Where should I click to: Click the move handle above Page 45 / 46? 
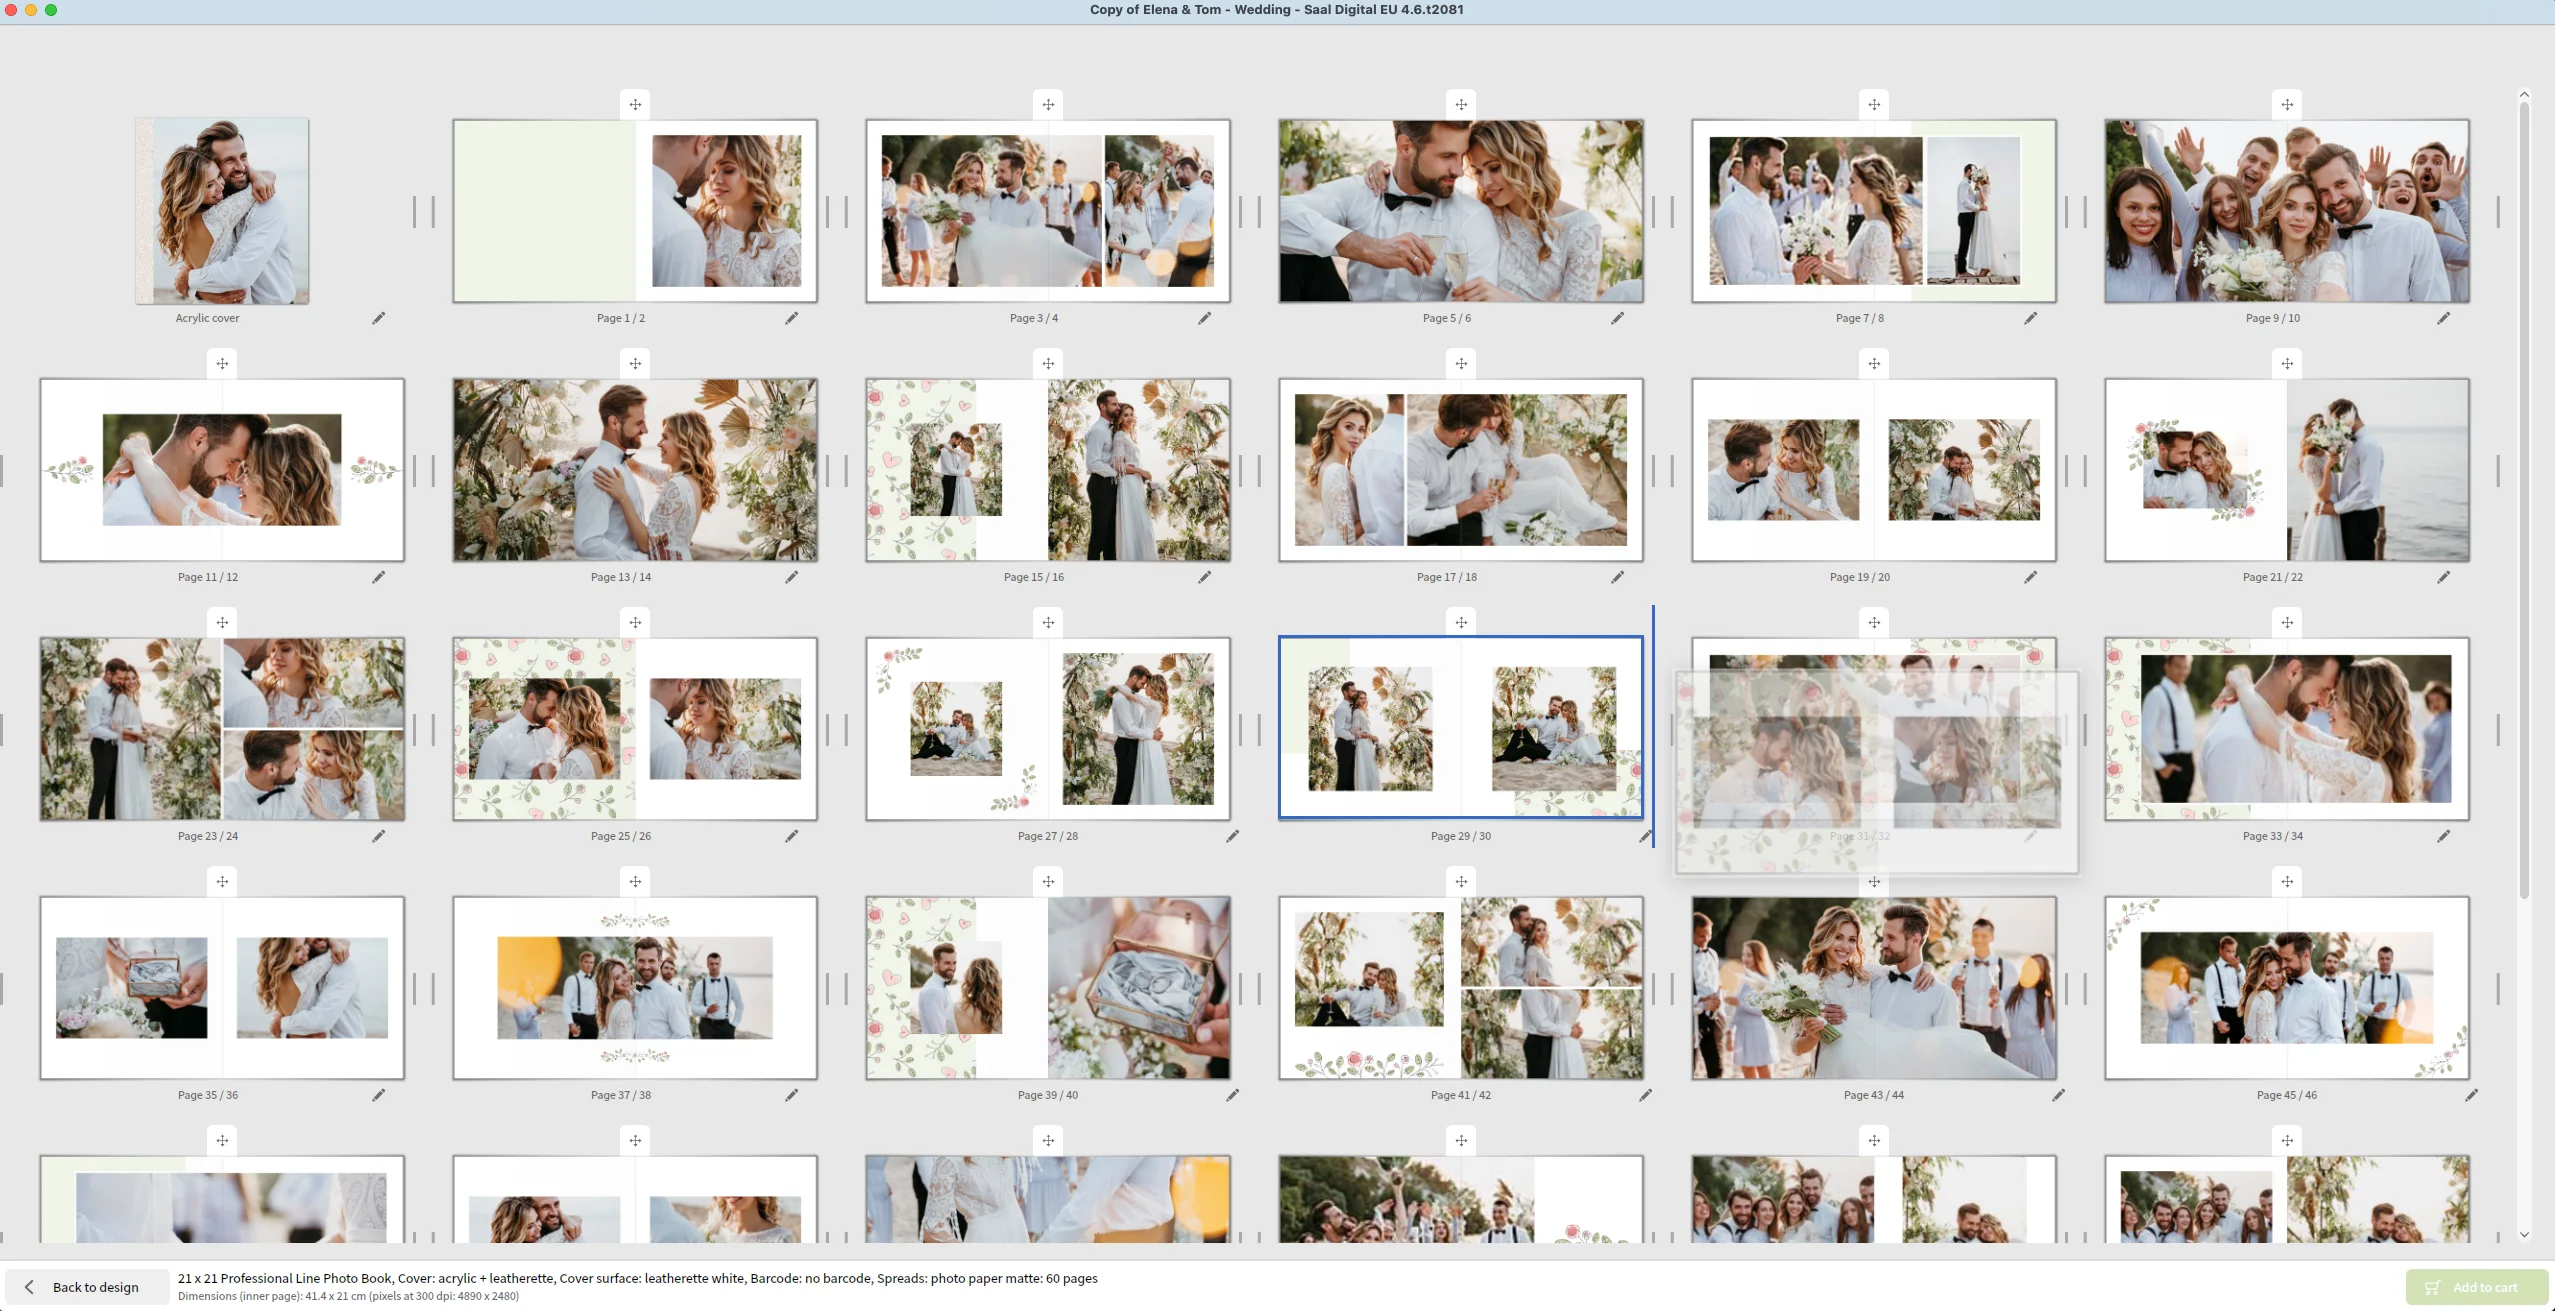click(2287, 882)
